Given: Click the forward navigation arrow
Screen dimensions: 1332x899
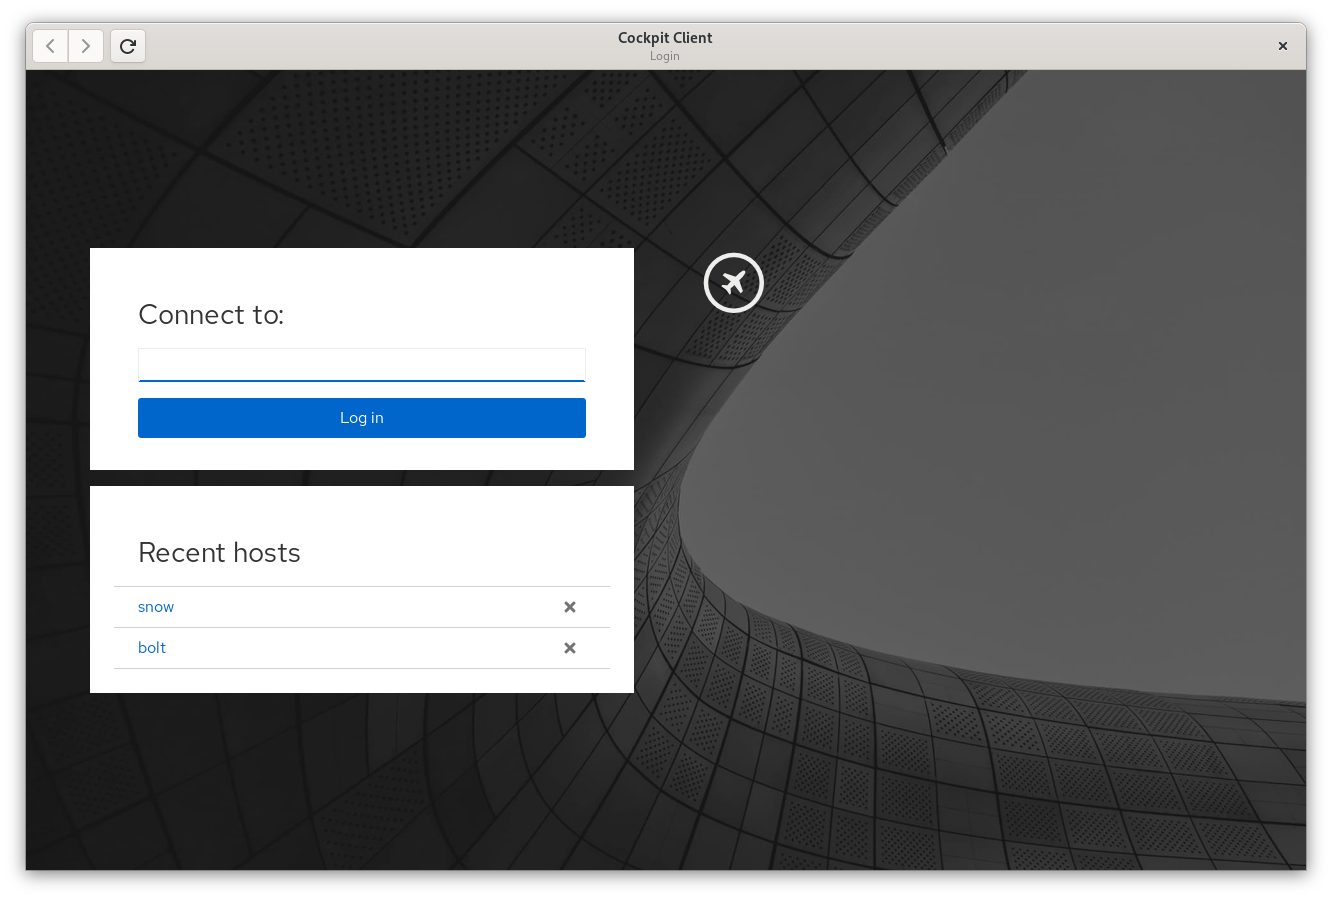Looking at the screenshot, I should click(86, 46).
